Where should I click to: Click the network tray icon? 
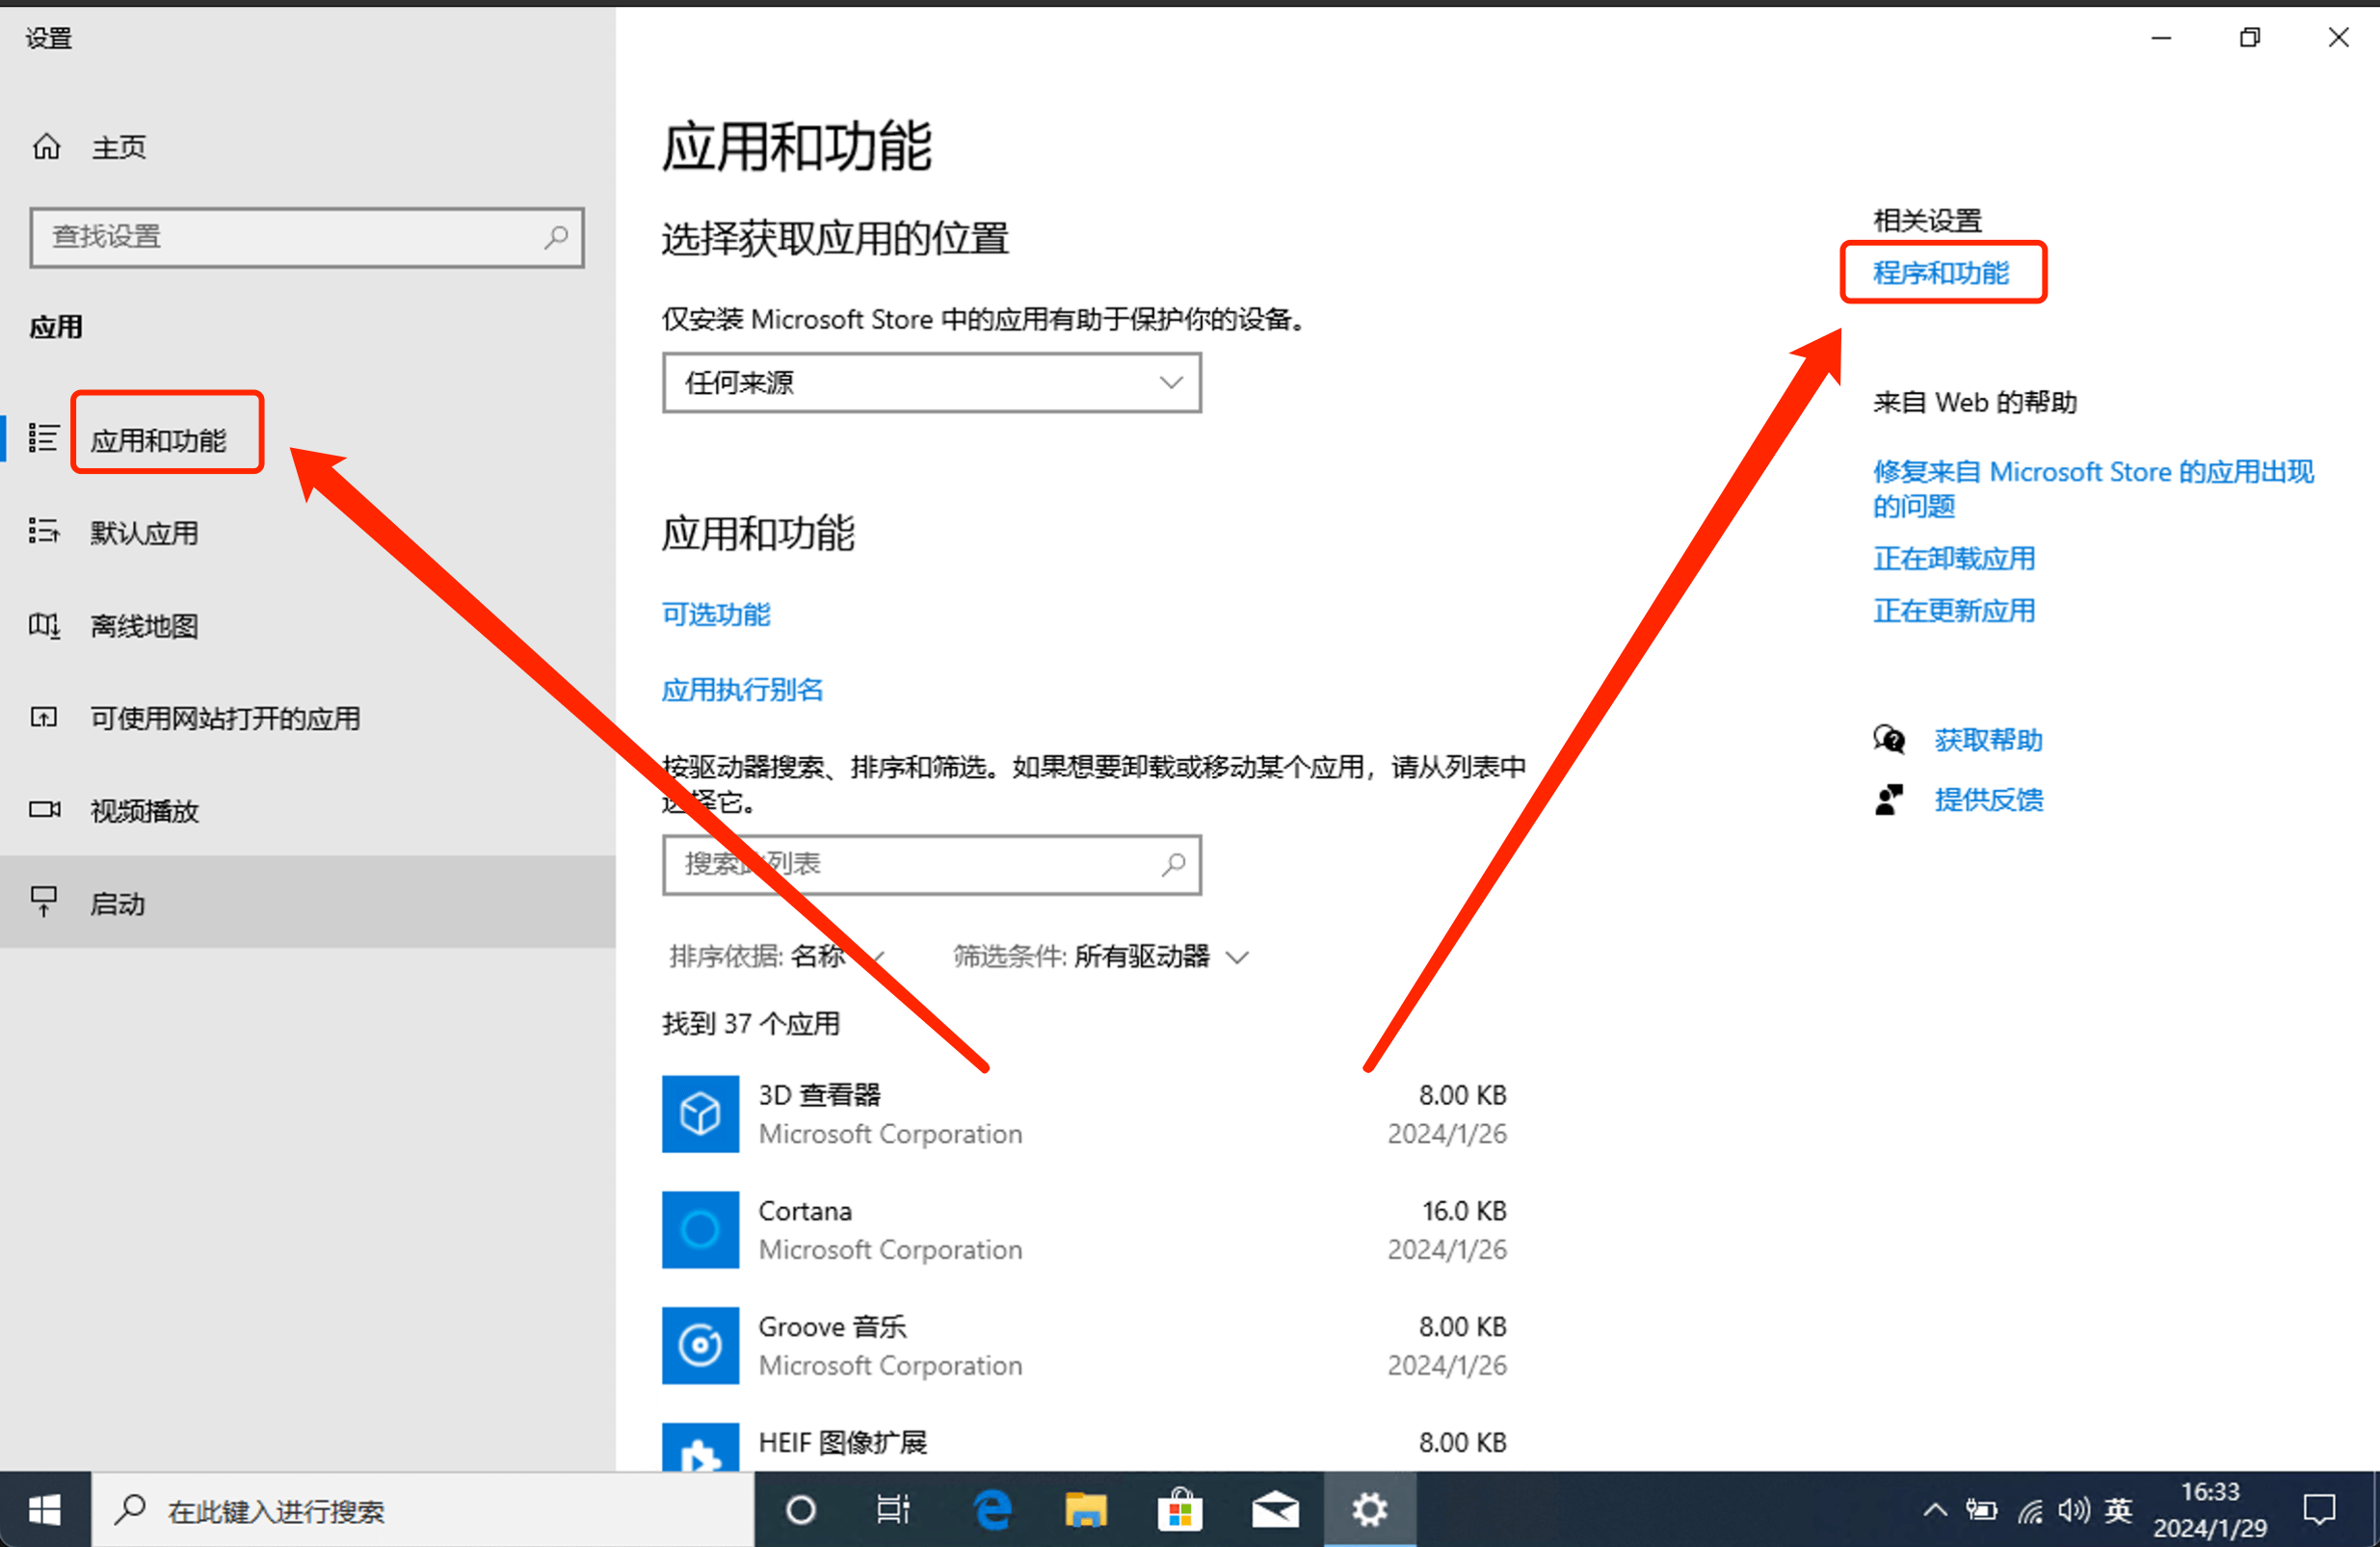click(x=2030, y=1511)
